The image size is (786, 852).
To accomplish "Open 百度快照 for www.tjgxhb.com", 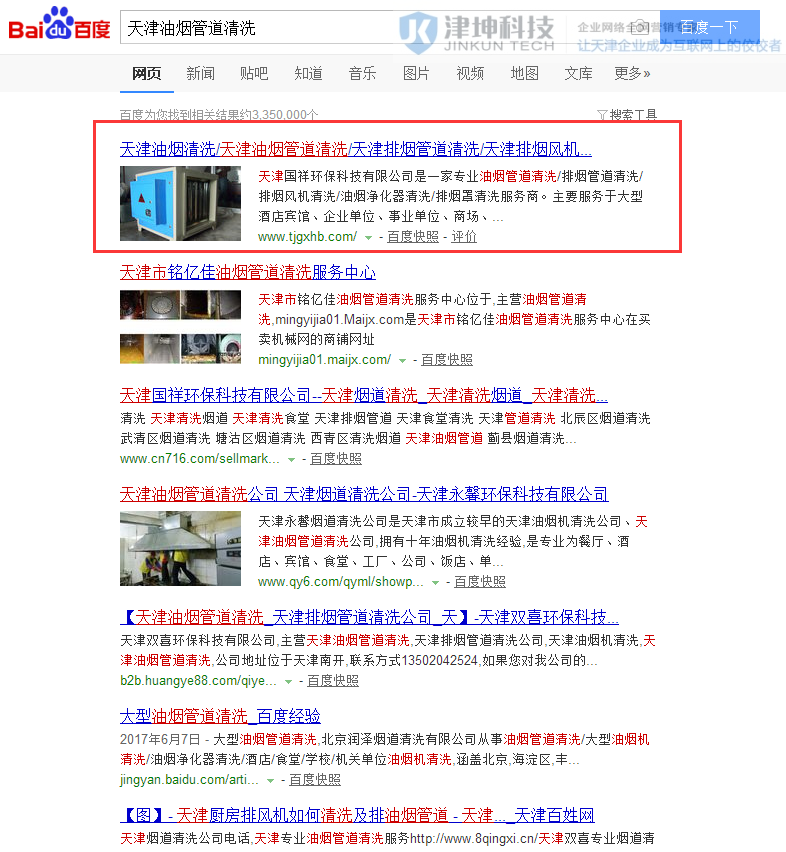I will click(x=413, y=237).
